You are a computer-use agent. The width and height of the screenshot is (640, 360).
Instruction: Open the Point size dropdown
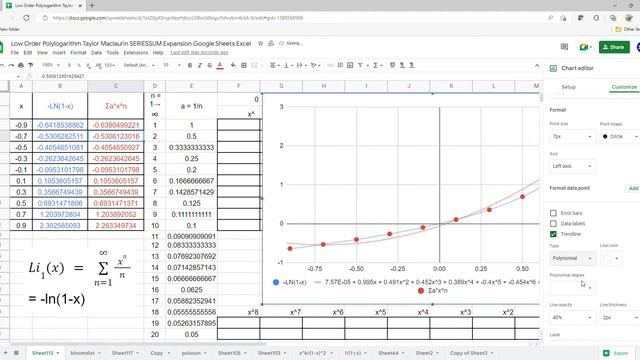[x=572, y=136]
